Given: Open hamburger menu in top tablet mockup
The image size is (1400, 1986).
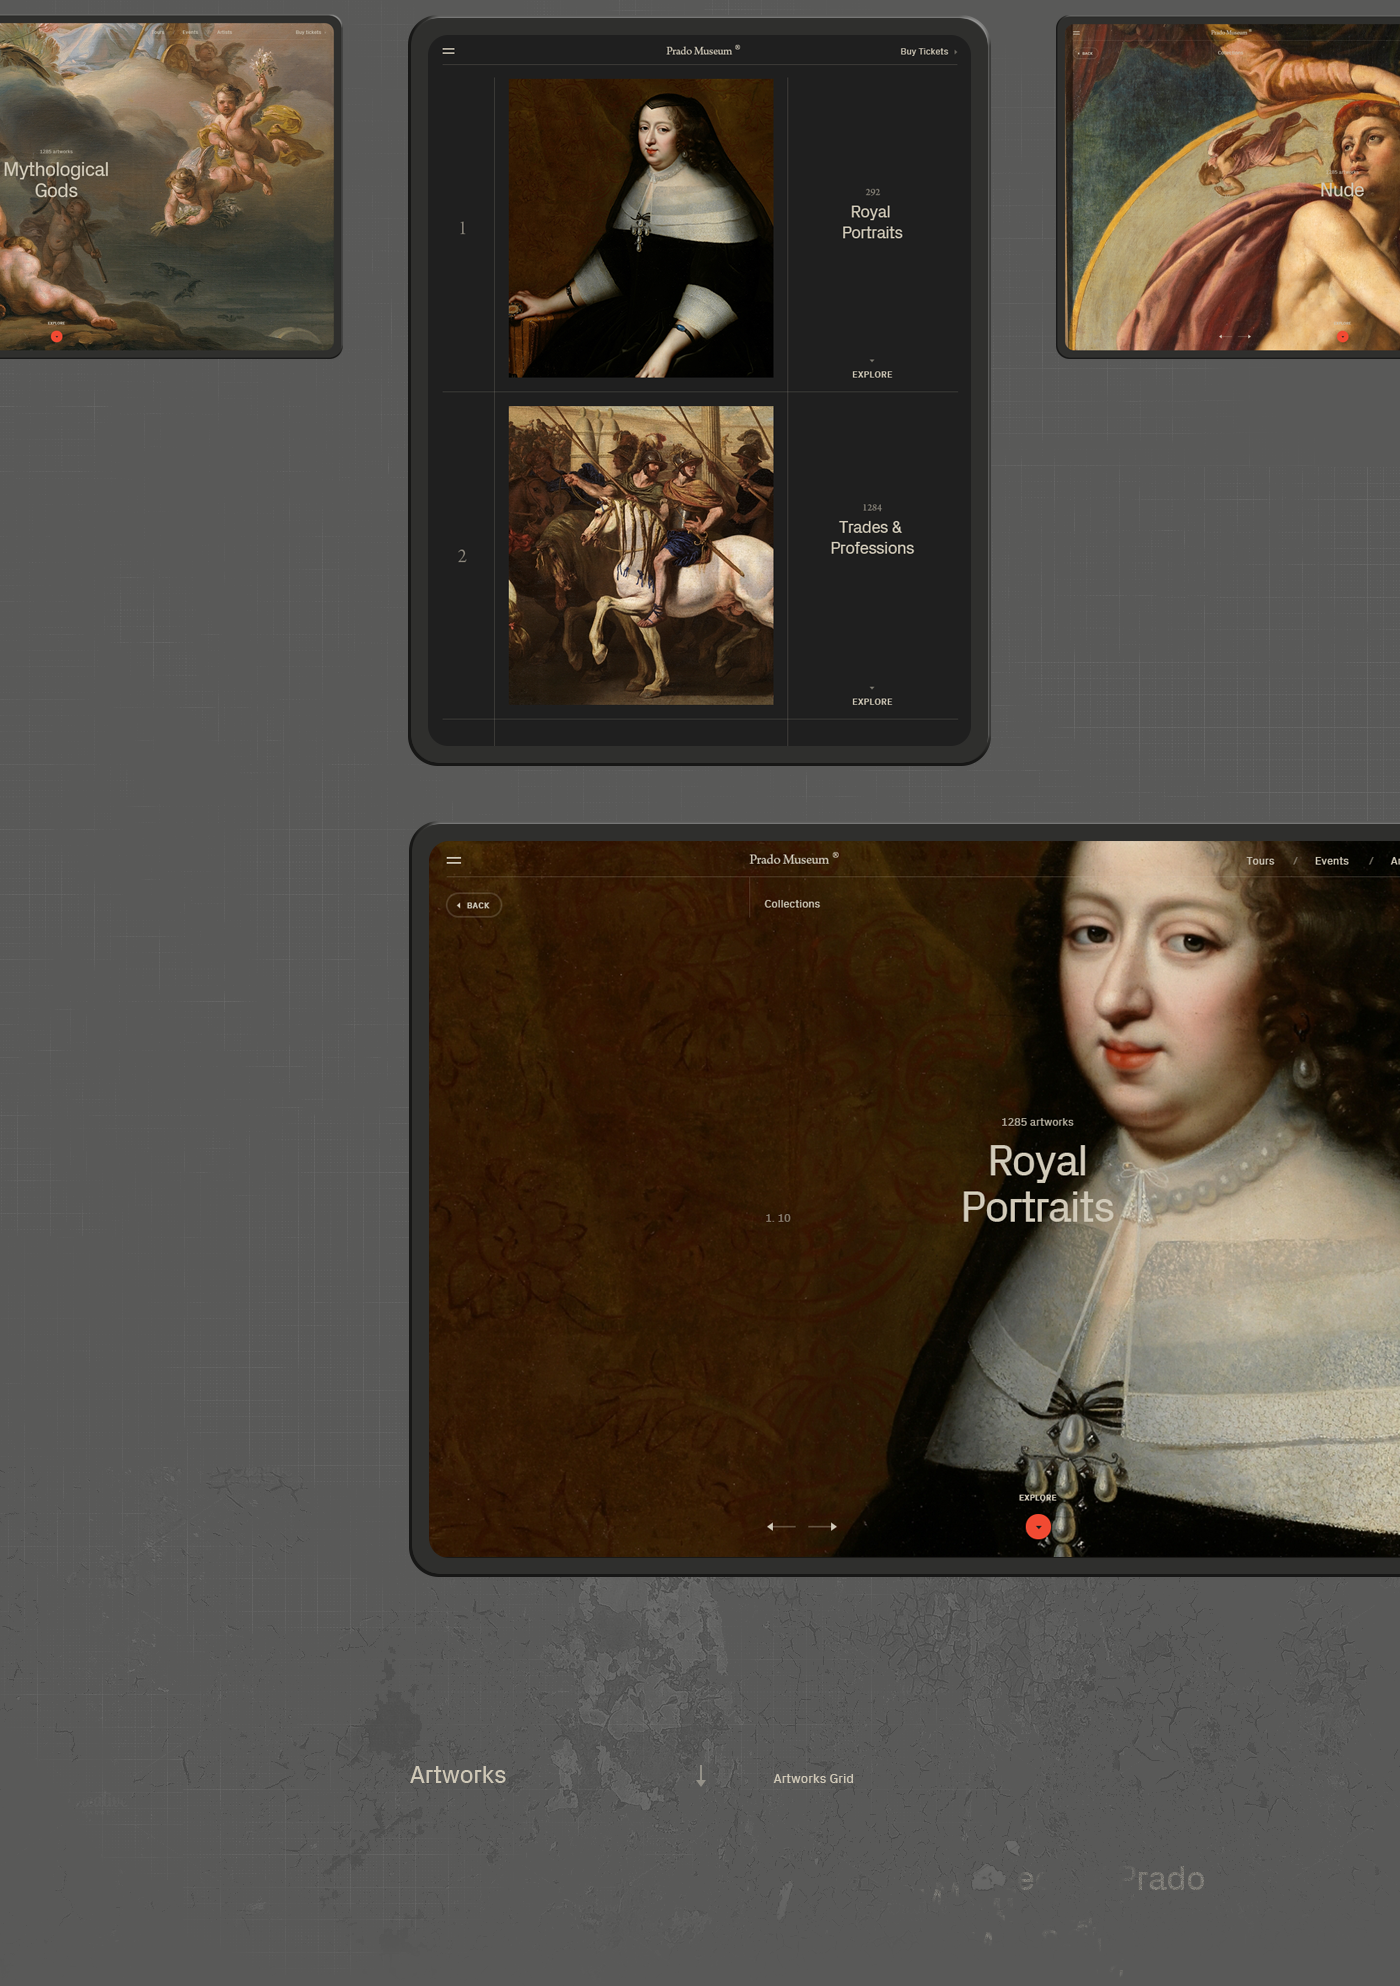Looking at the screenshot, I should point(449,51).
